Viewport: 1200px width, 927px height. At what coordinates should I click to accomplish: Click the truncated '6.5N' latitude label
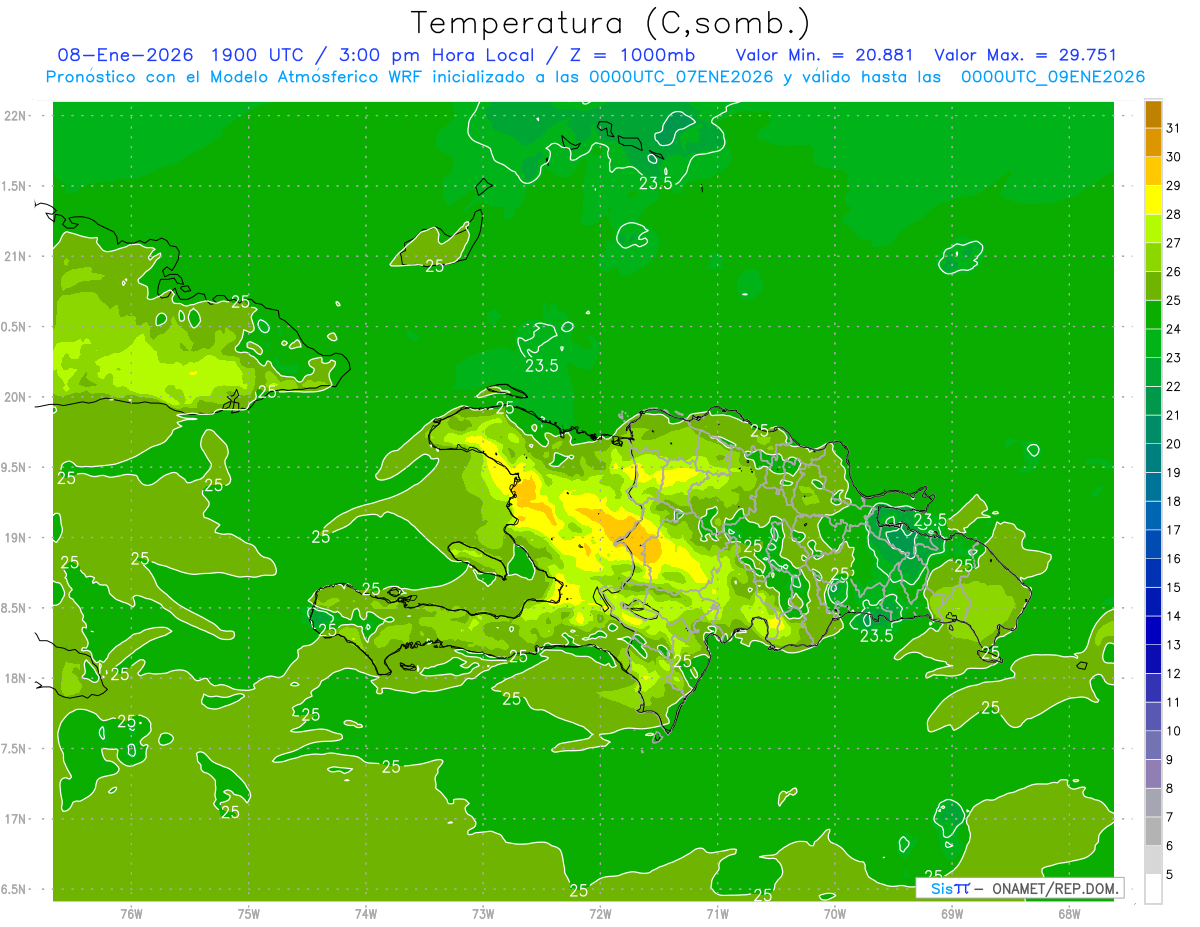click(x=15, y=889)
